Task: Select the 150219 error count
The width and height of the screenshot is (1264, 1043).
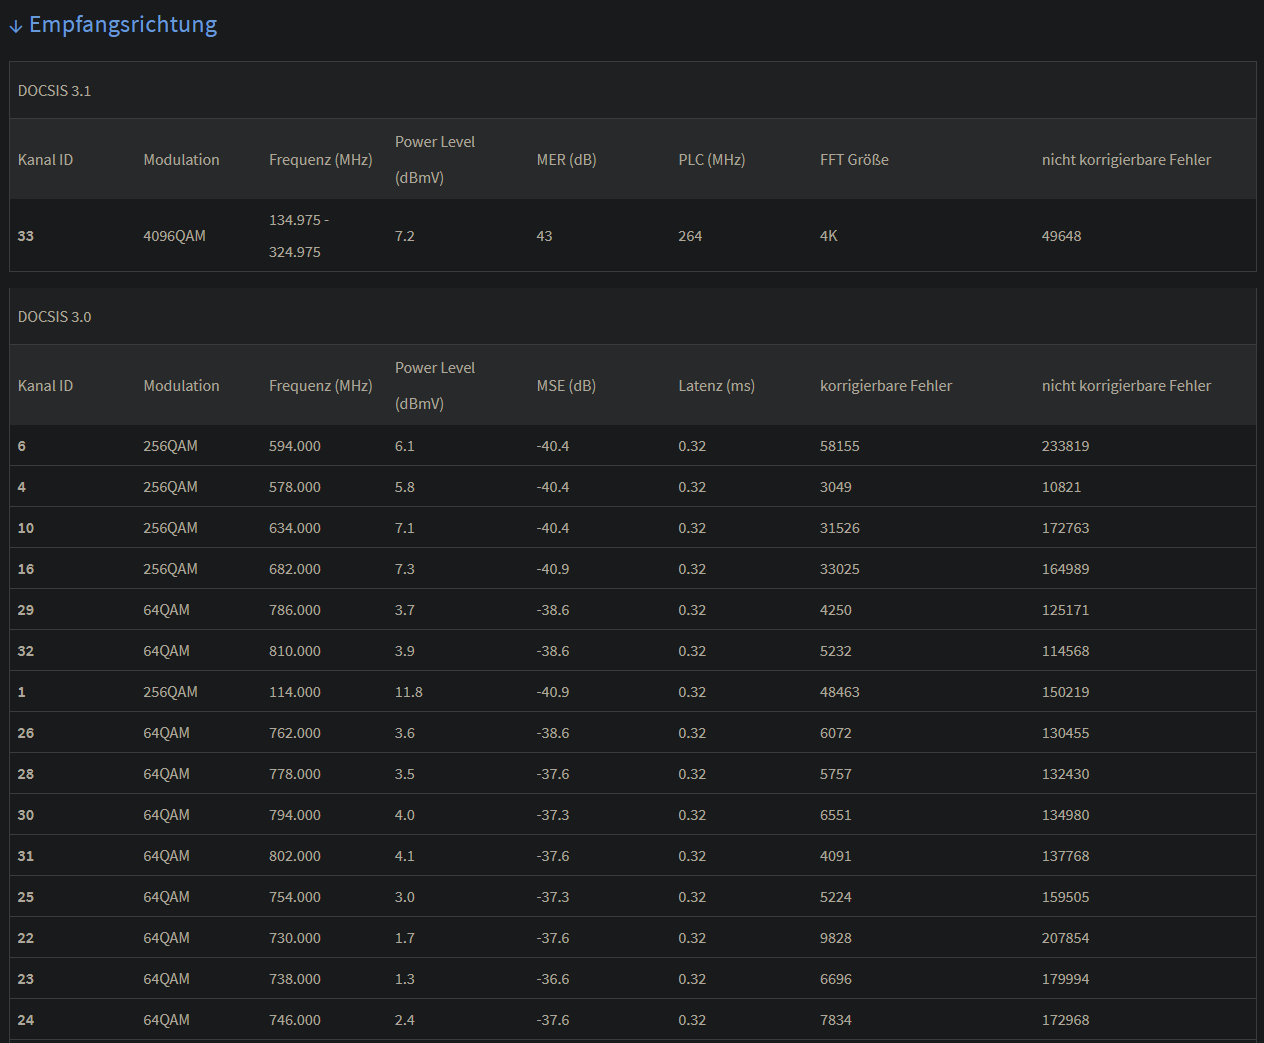Action: (1065, 692)
